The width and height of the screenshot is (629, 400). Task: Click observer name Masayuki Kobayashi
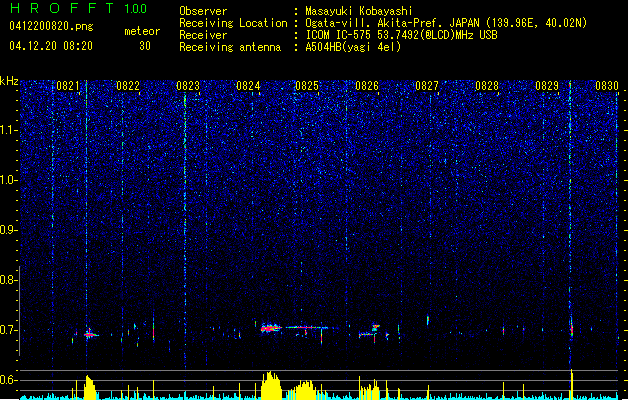pyautogui.click(x=359, y=11)
